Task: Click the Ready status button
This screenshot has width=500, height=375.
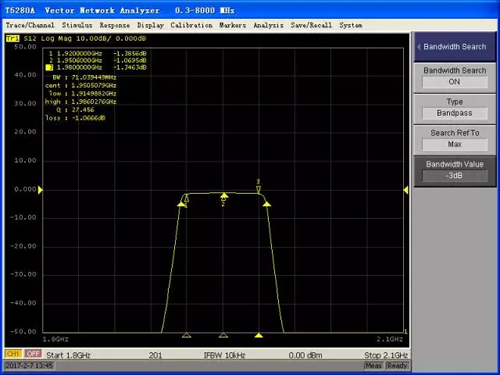Action: (397, 366)
